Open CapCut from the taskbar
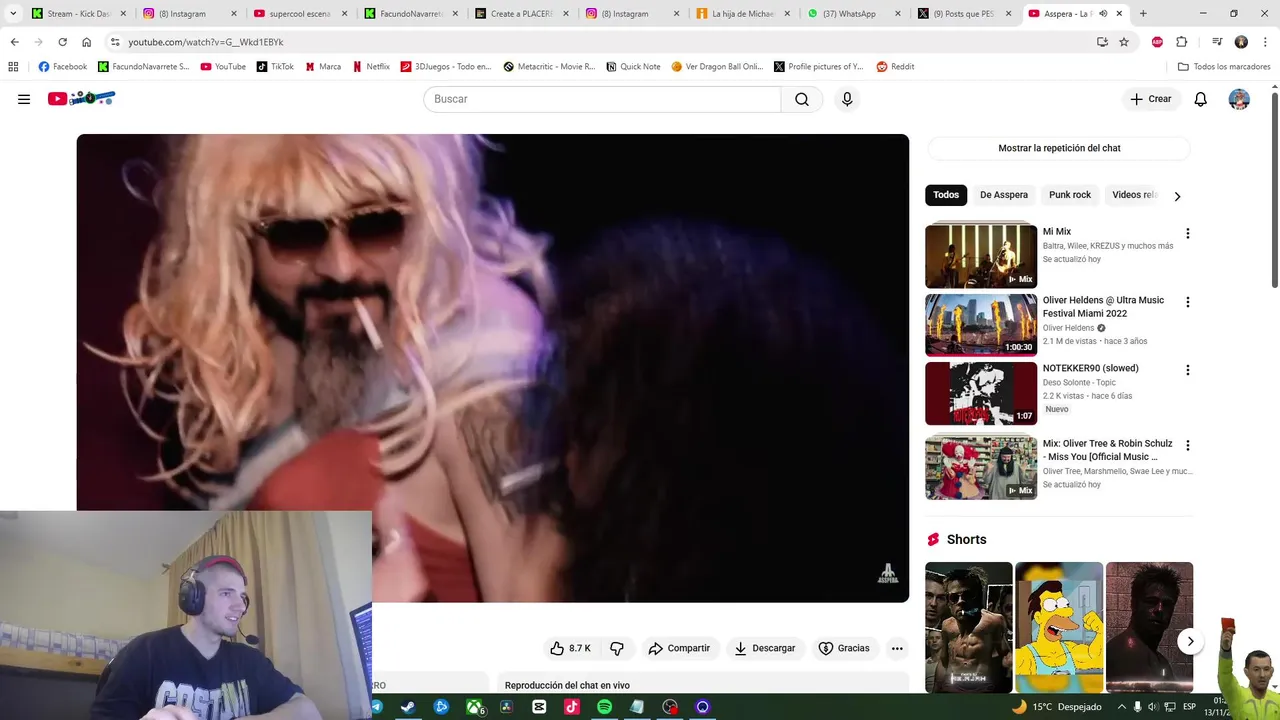This screenshot has width=1280, height=720. 539,707
